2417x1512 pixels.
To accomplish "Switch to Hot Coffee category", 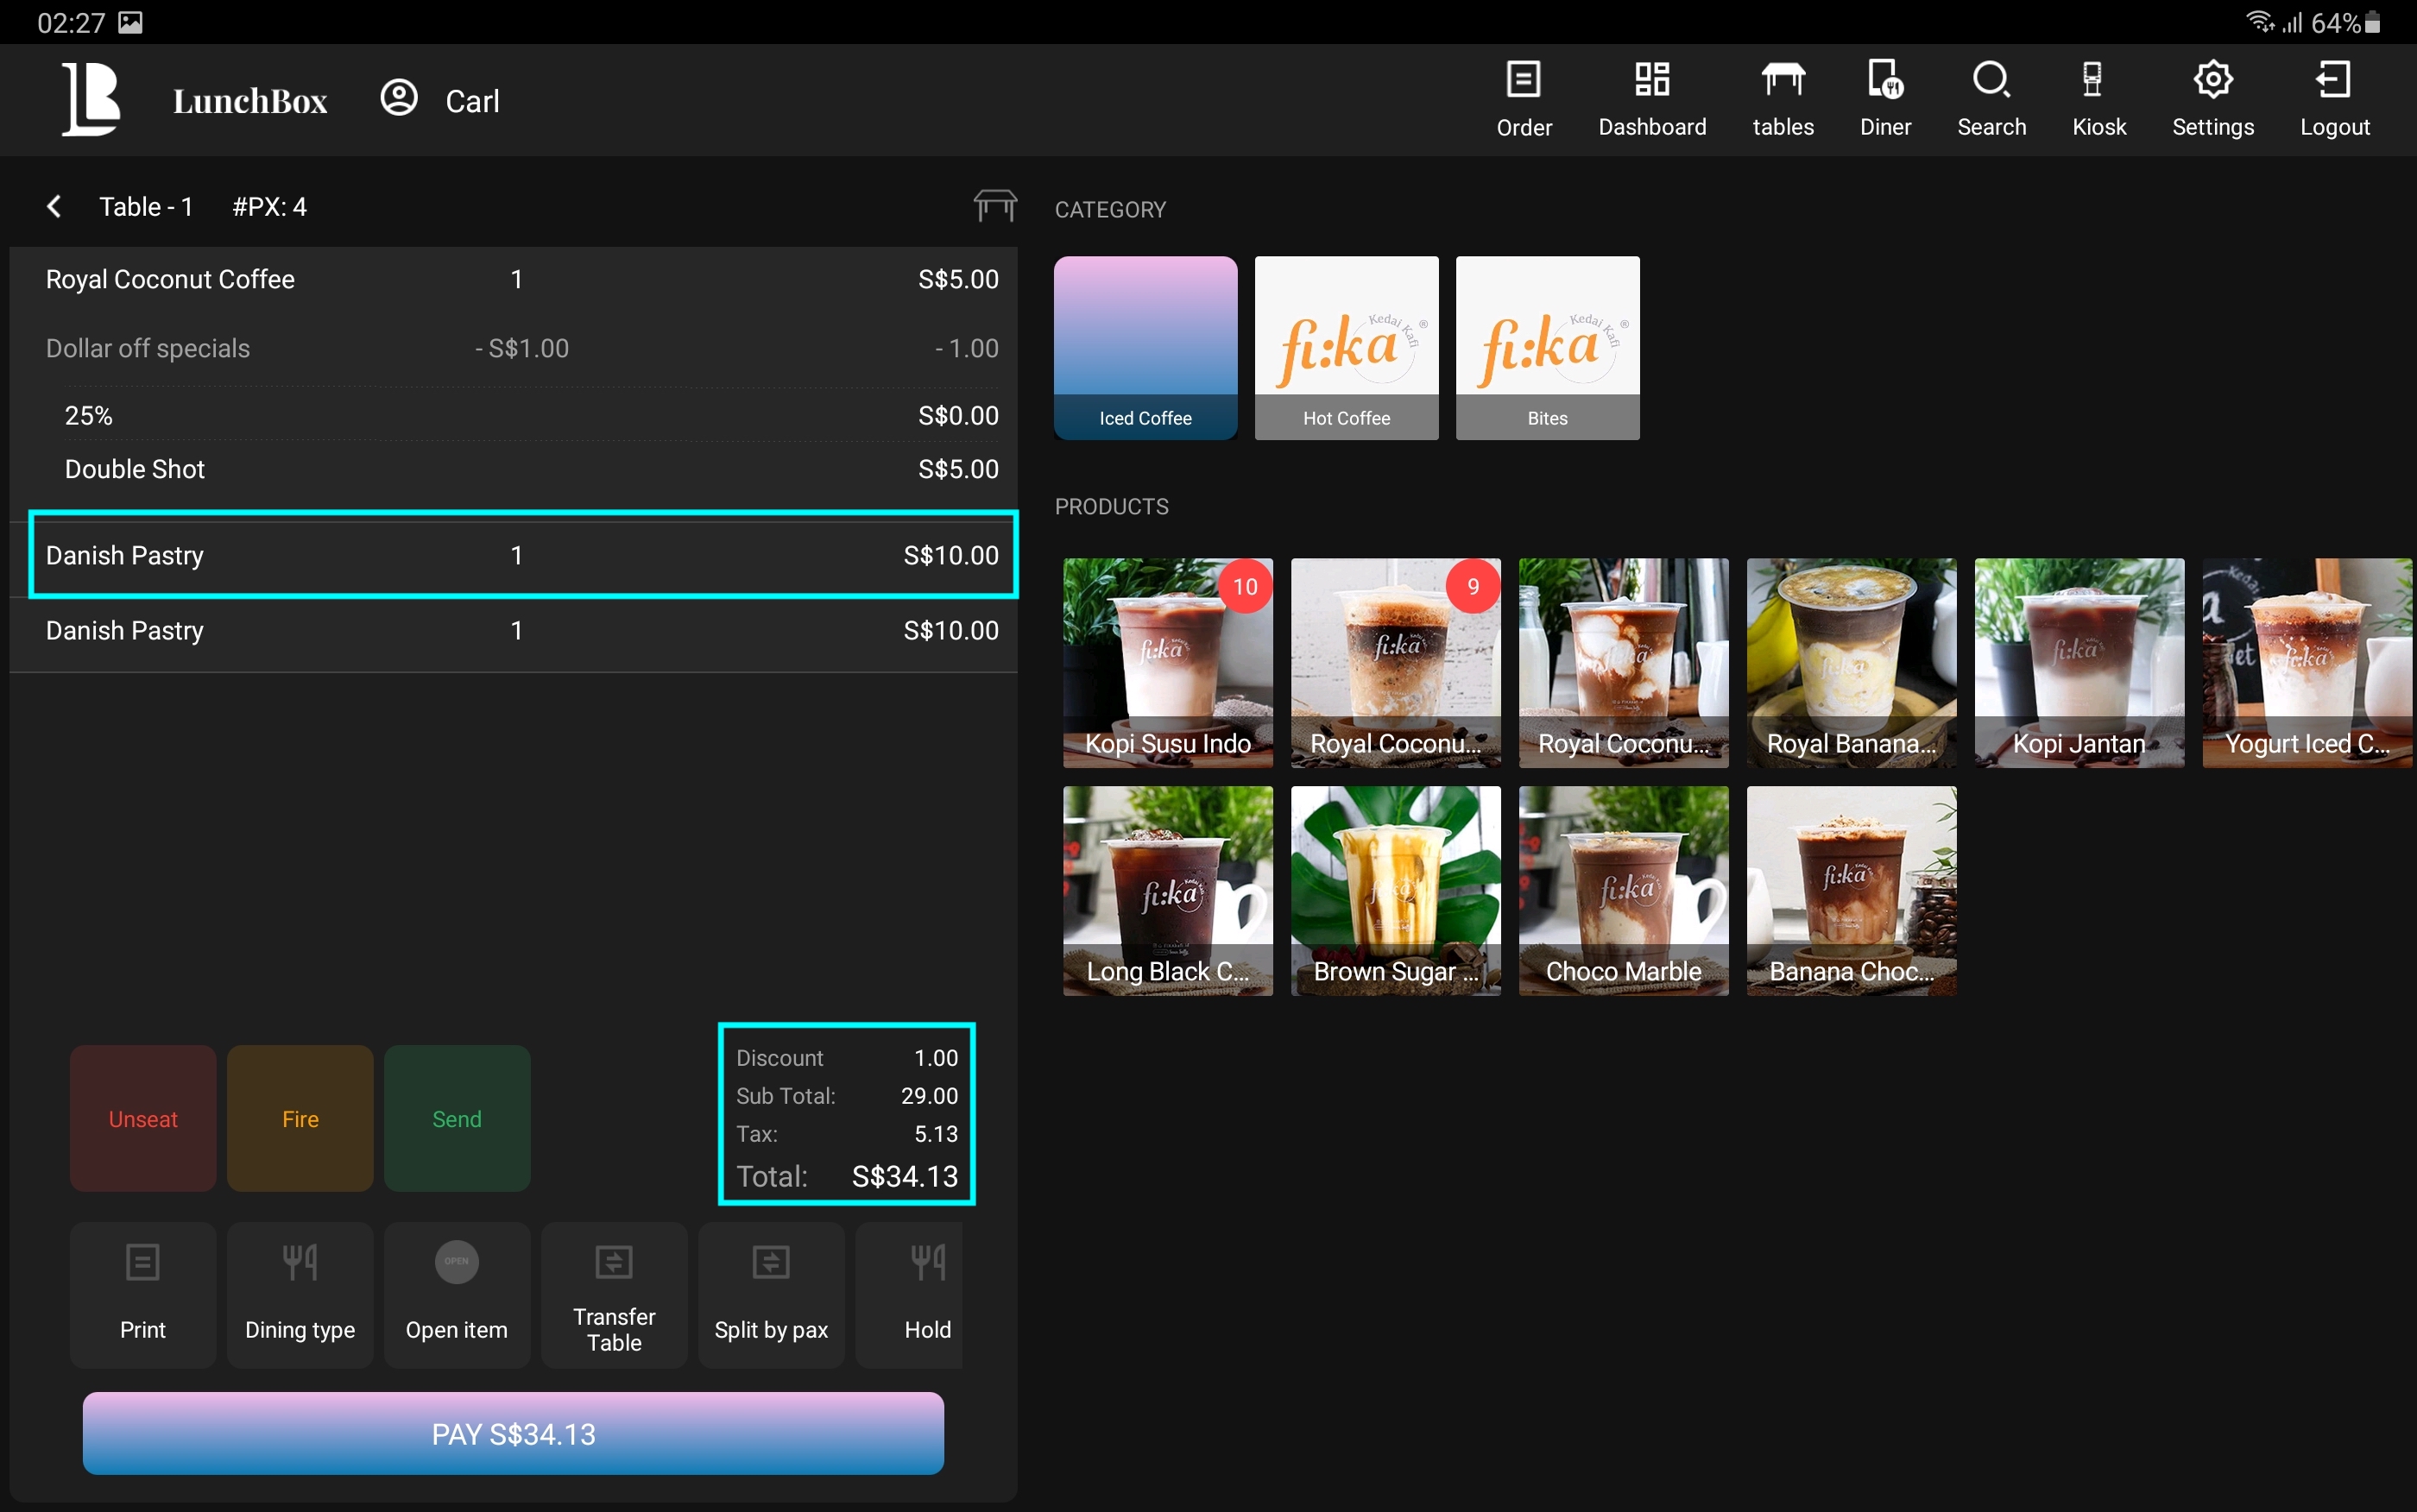I will coord(1346,347).
